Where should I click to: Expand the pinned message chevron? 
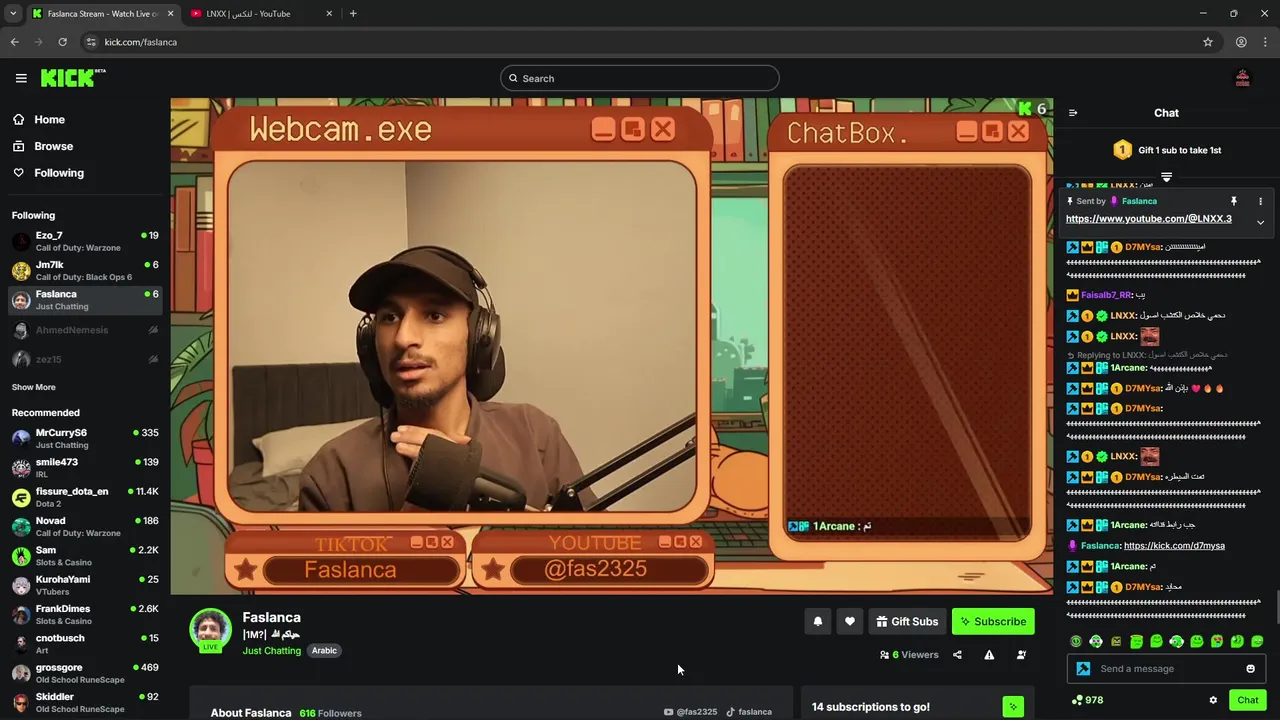tap(1260, 222)
